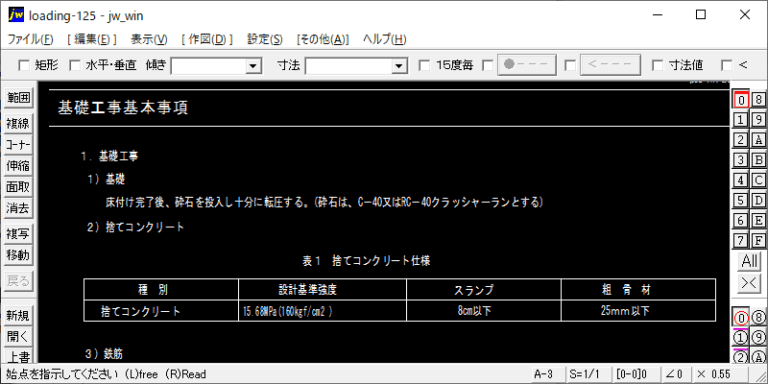Select layer F square icon
The height and width of the screenshot is (384, 768).
pos(759,240)
